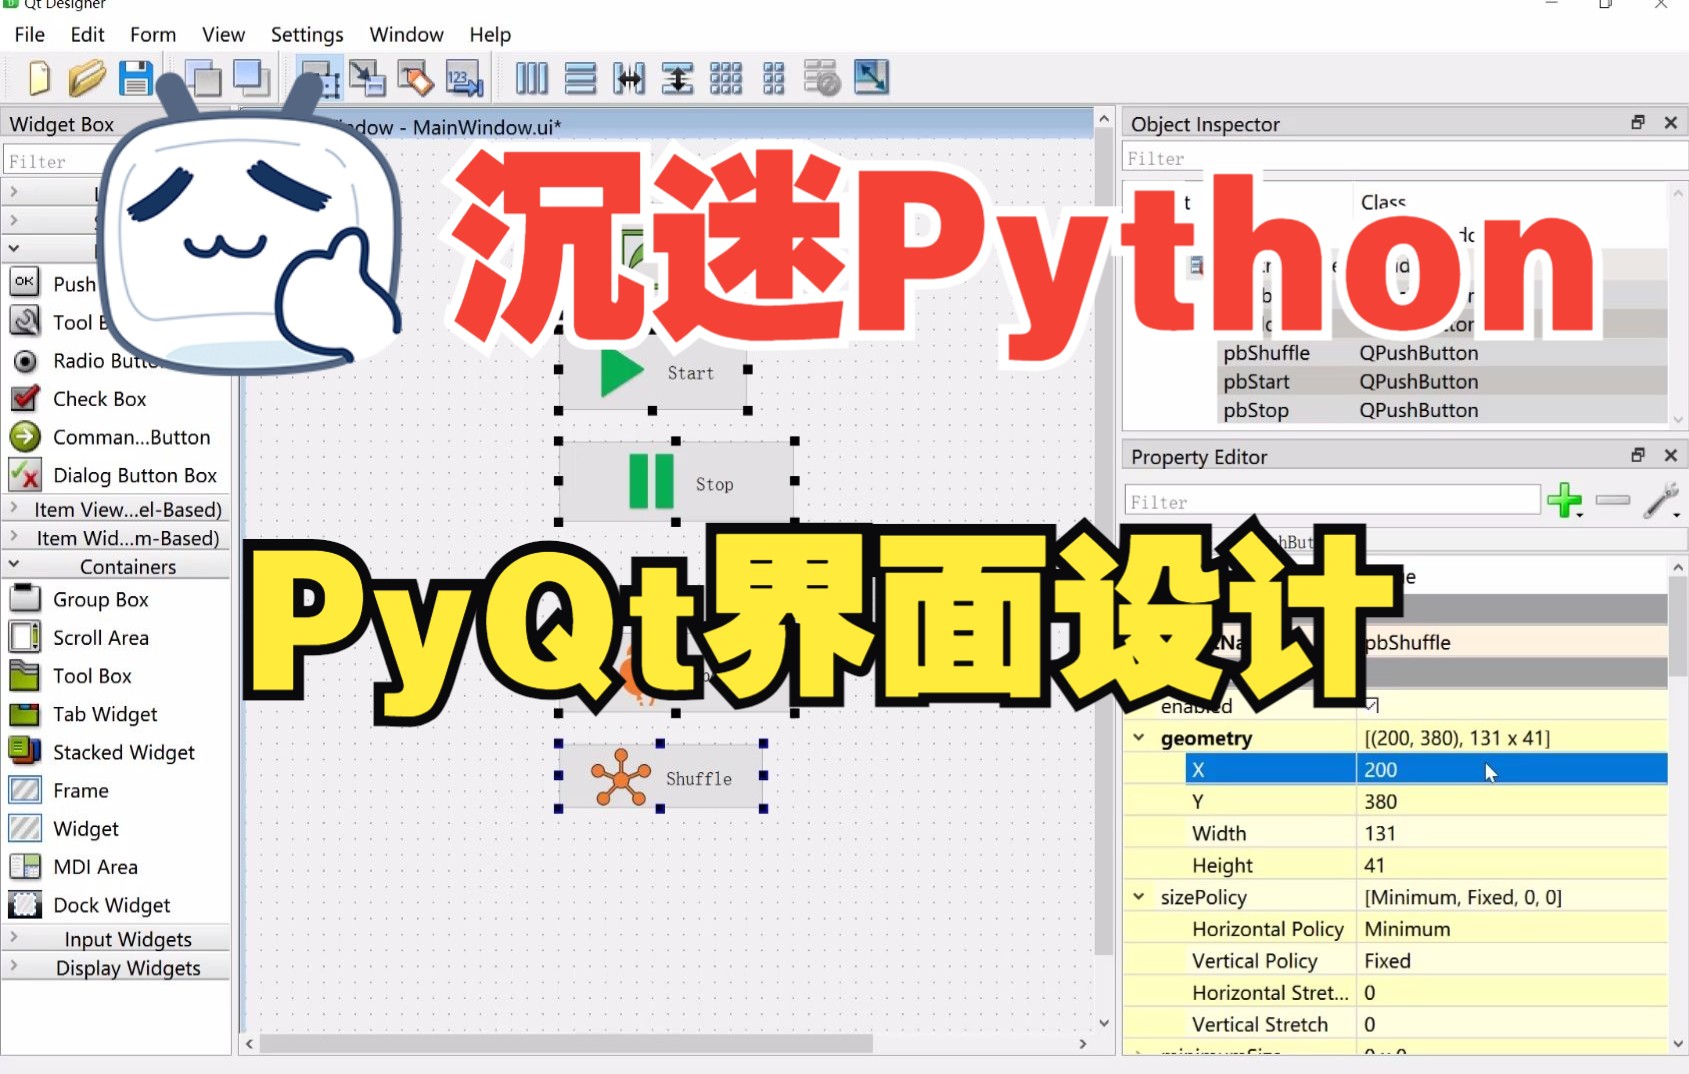Apply Lay Out Horizontally icon
This screenshot has width=1689, height=1074.
click(531, 78)
